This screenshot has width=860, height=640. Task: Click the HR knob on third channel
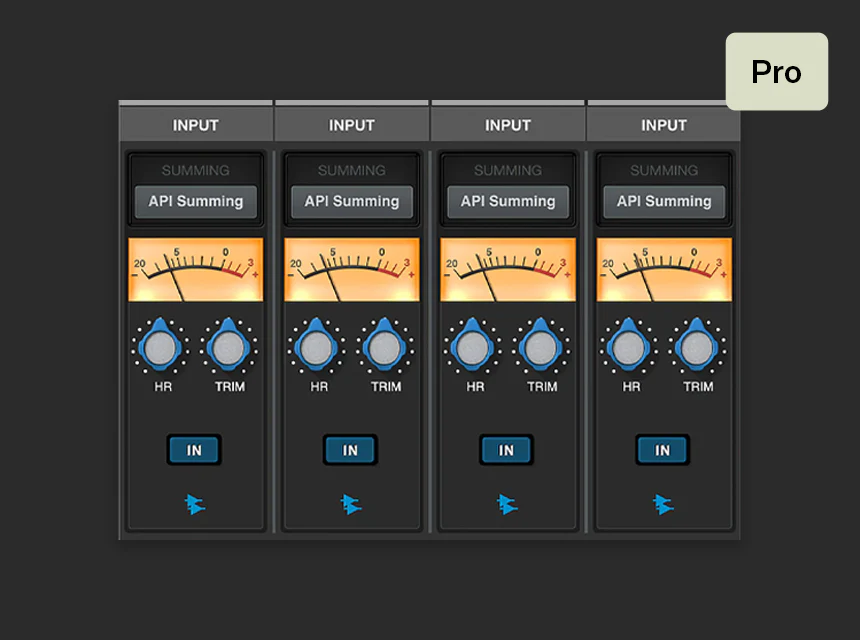(472, 347)
